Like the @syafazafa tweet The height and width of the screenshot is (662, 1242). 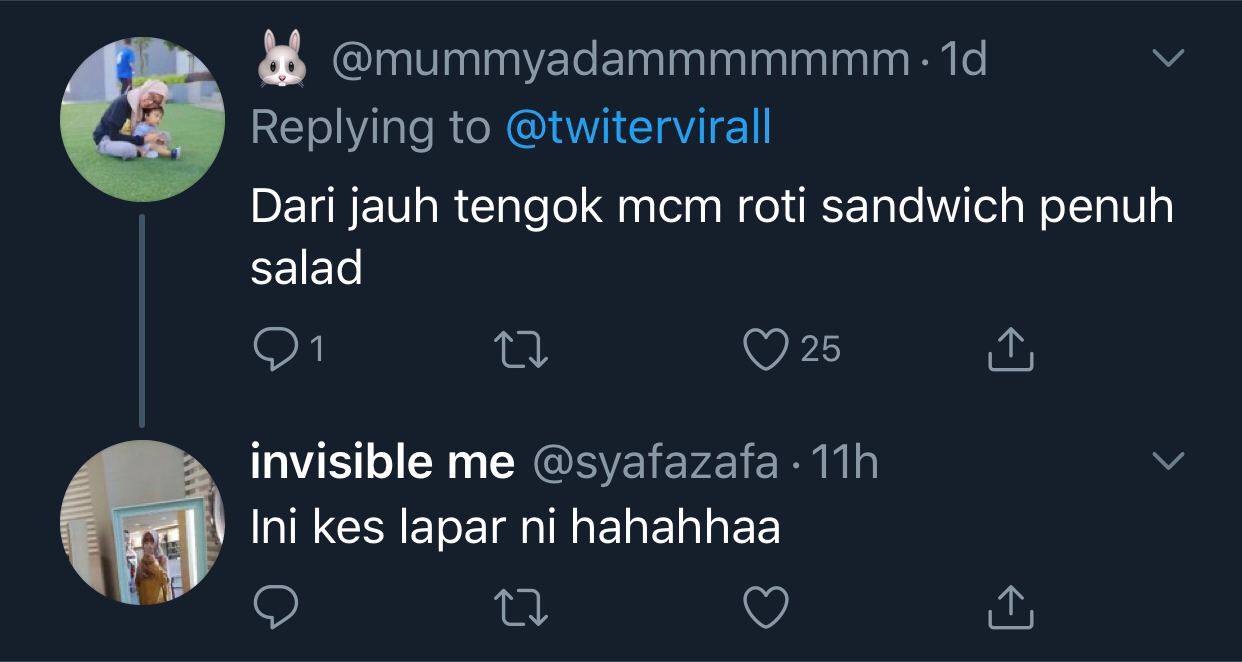766,606
